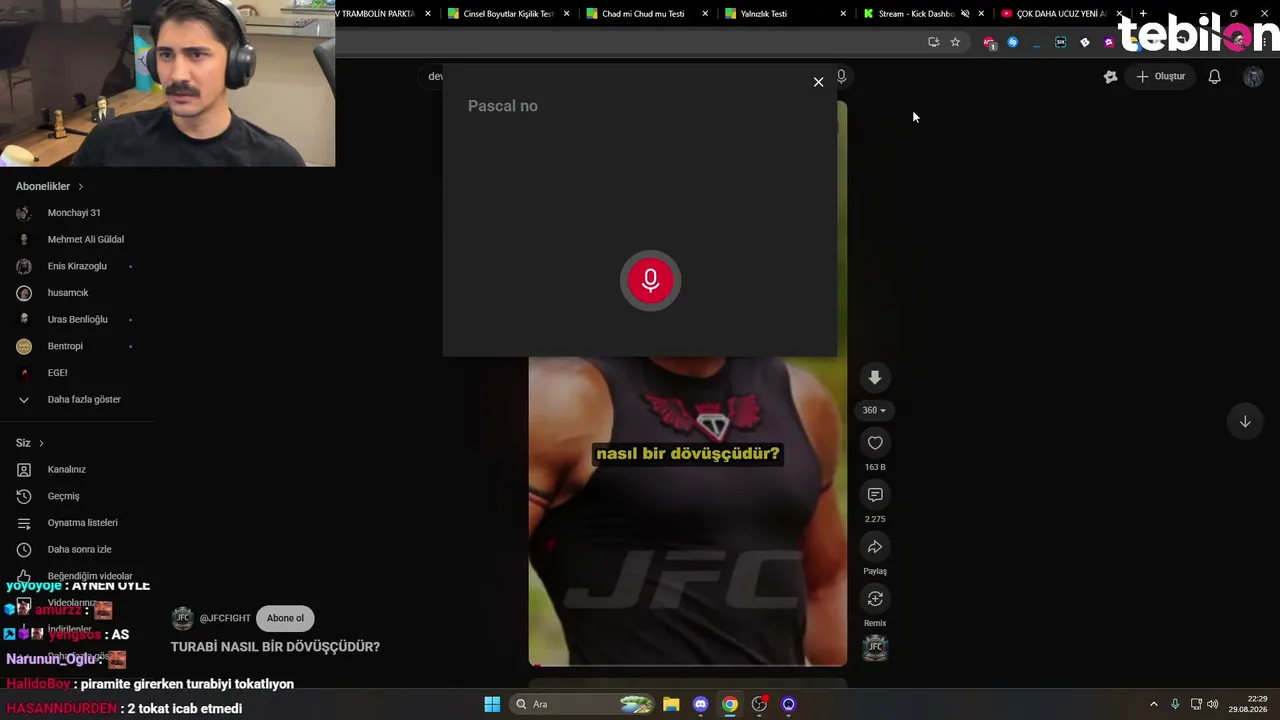Viewport: 1280px width, 720px height.
Task: Open Kanalınız in the sidebar
Action: point(66,470)
